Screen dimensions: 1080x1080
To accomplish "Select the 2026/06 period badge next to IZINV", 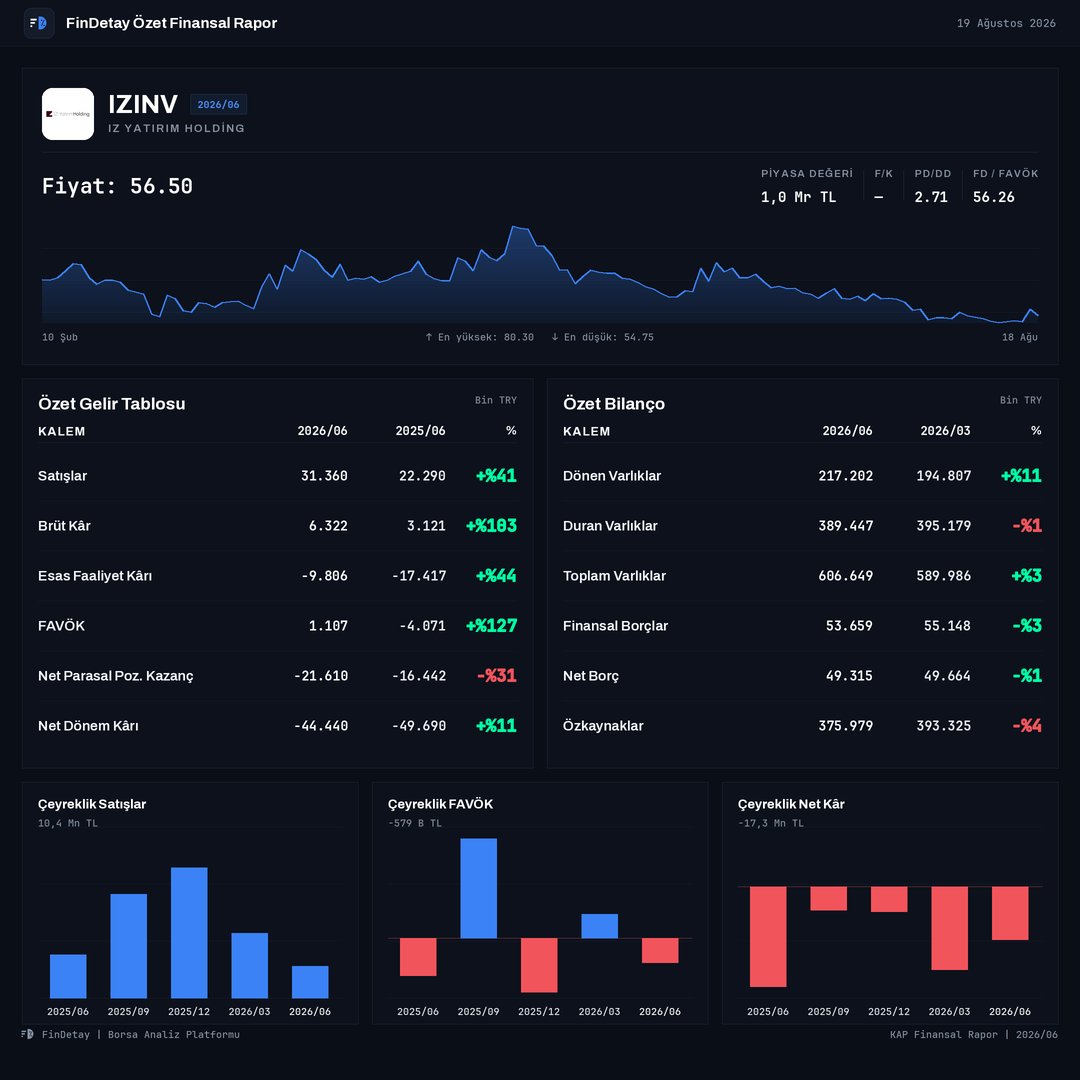I will pos(218,104).
